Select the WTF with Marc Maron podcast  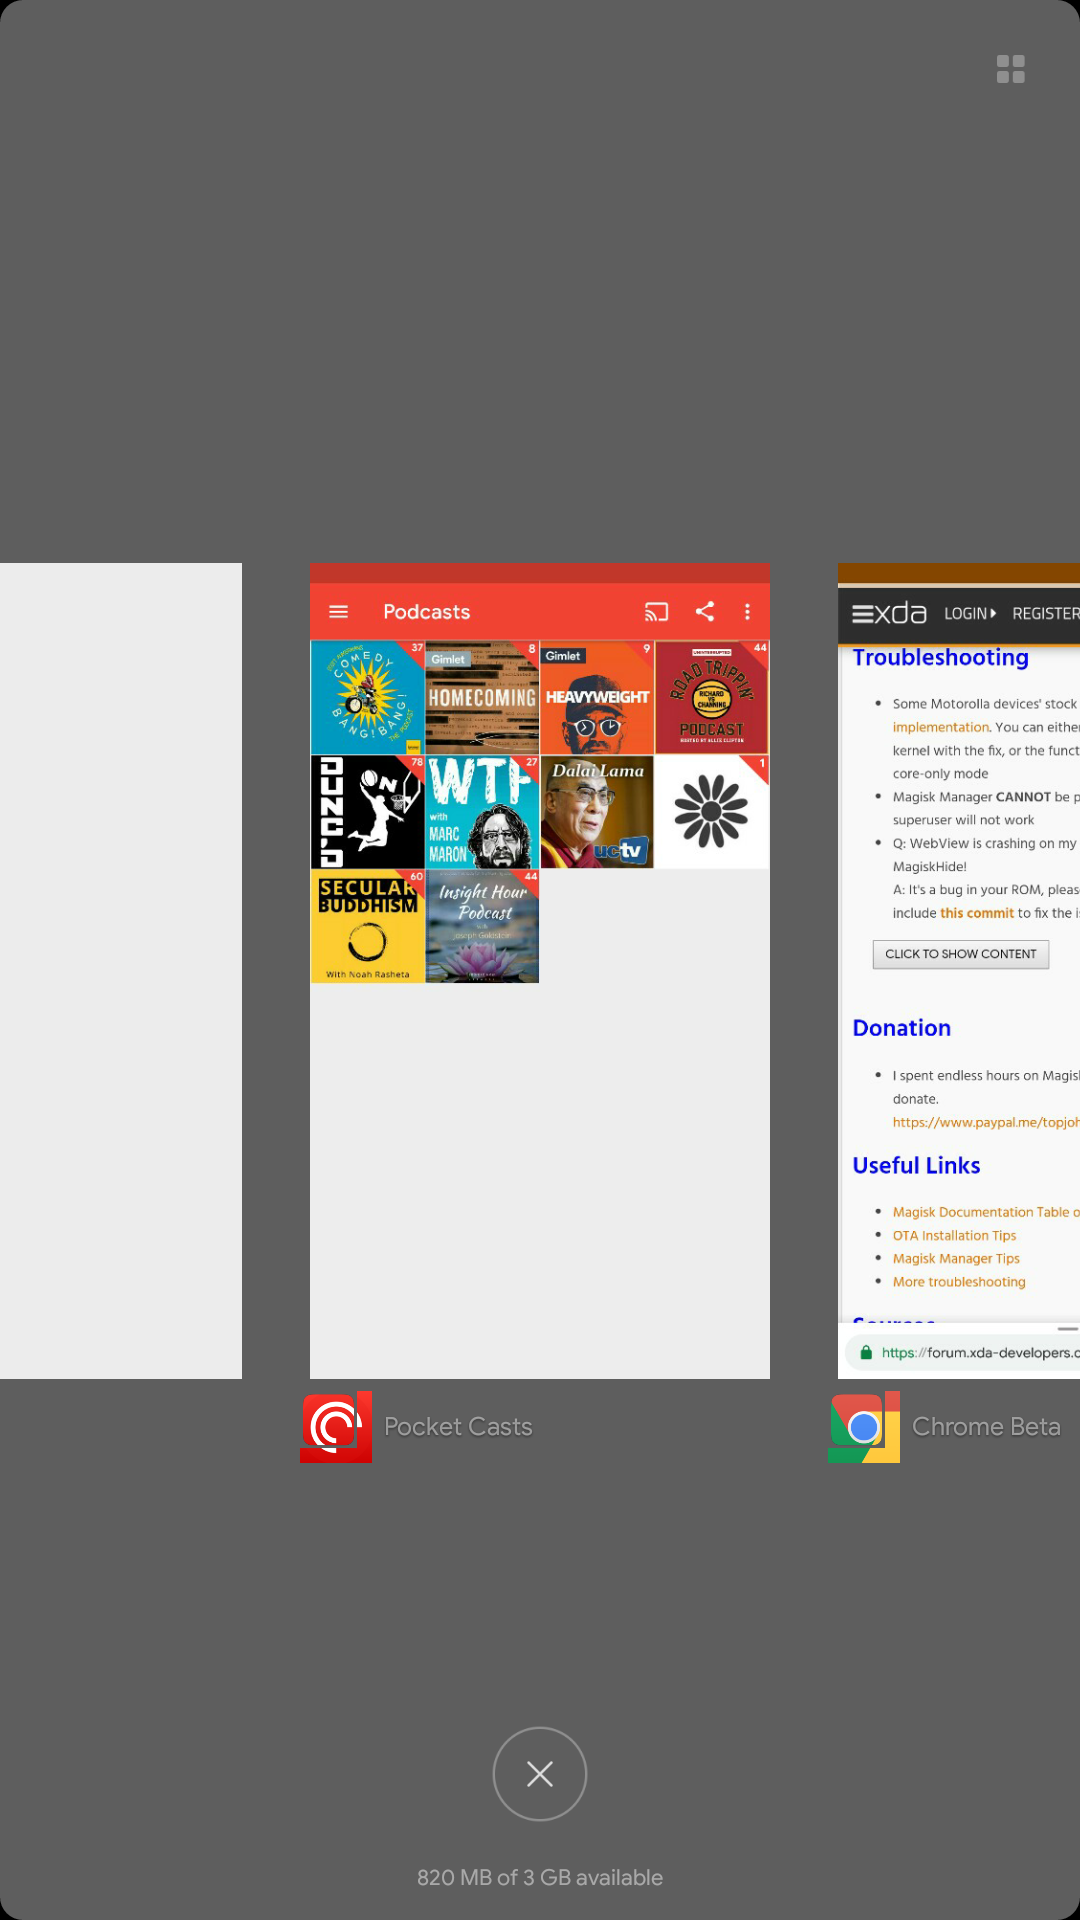click(x=482, y=812)
